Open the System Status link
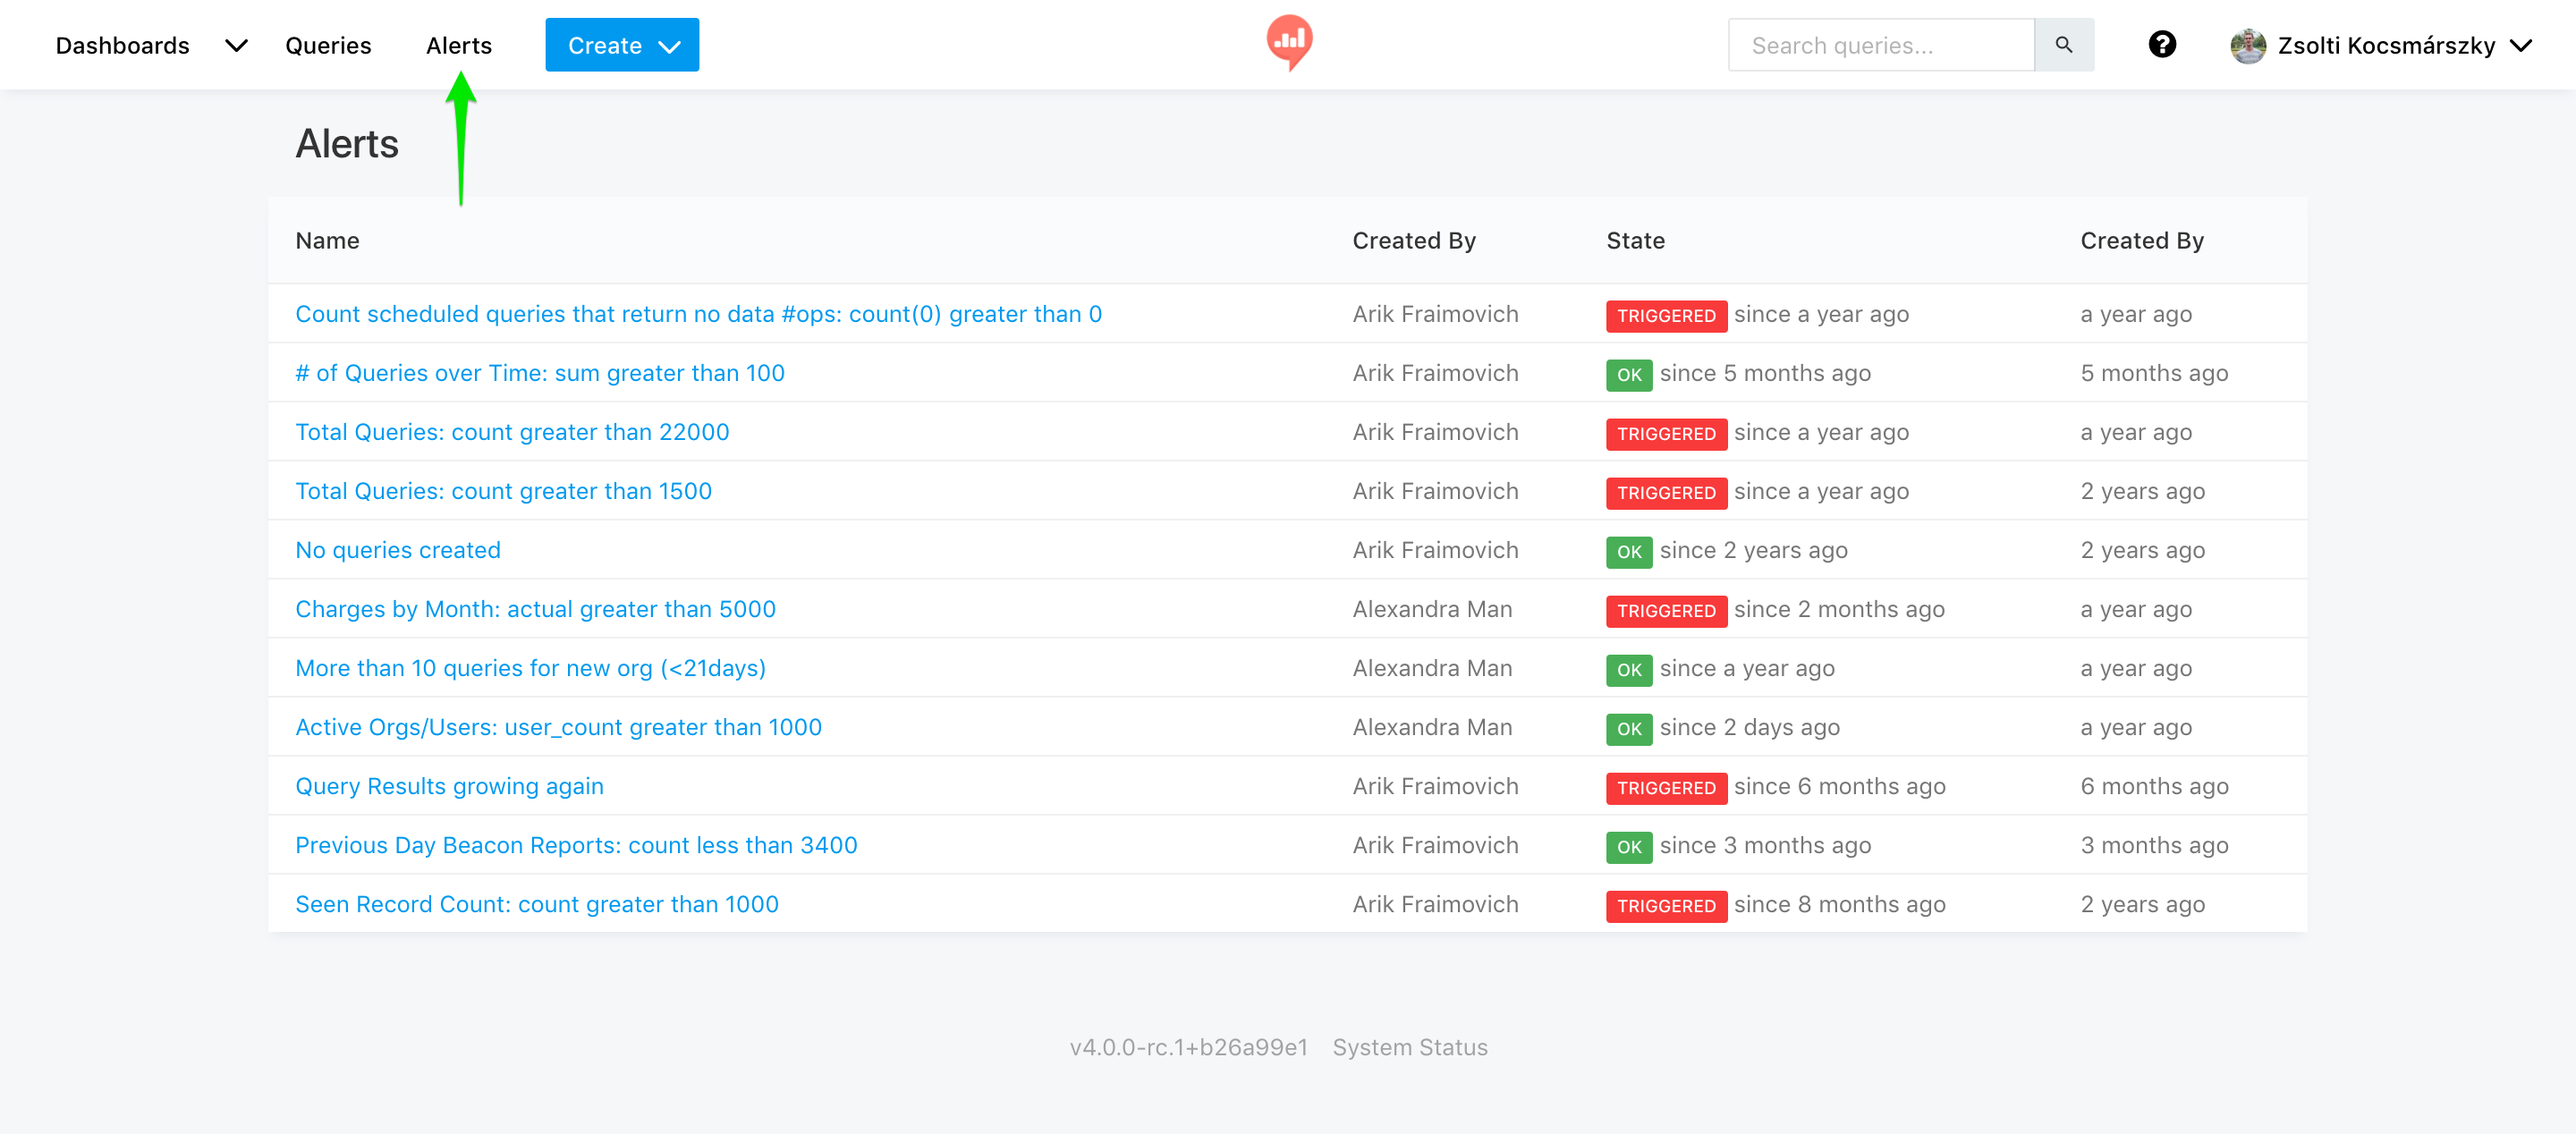 (x=1409, y=1047)
